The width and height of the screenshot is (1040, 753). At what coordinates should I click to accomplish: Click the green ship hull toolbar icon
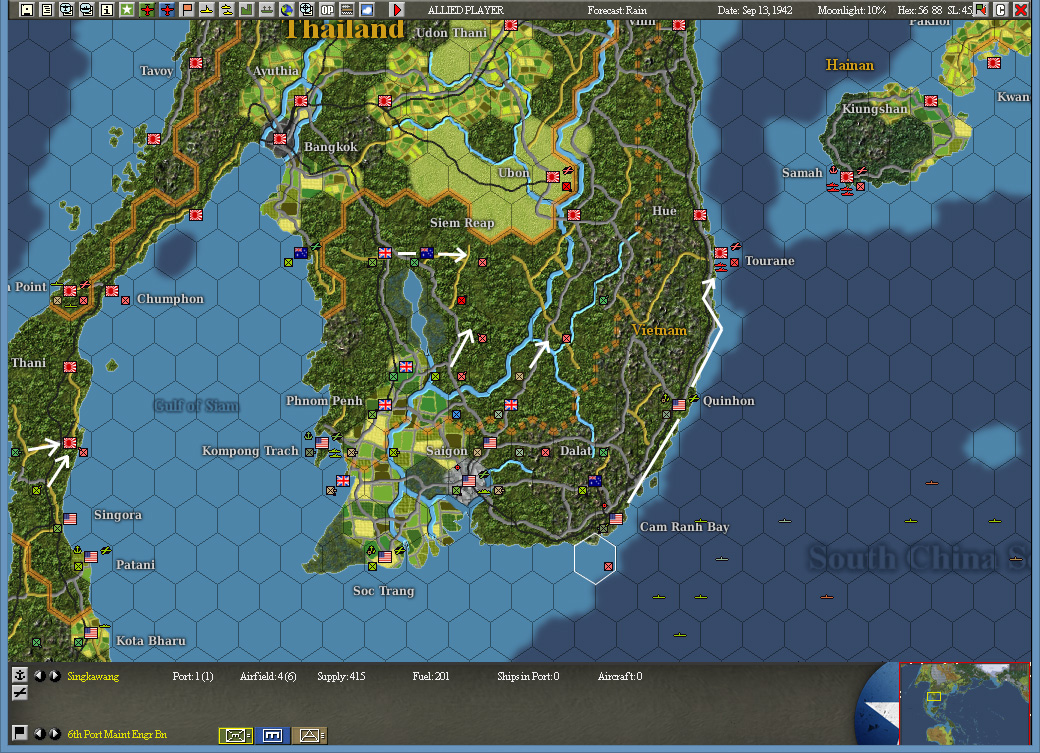pos(267,9)
